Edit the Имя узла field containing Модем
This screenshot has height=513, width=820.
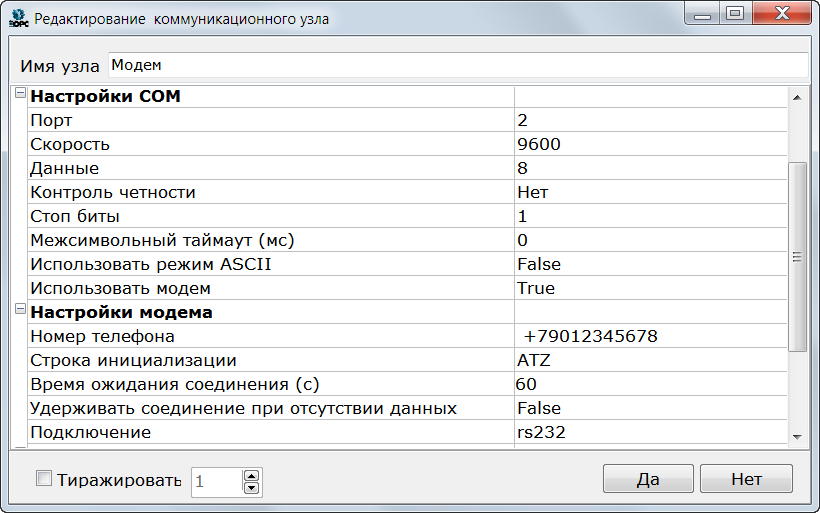coord(458,65)
